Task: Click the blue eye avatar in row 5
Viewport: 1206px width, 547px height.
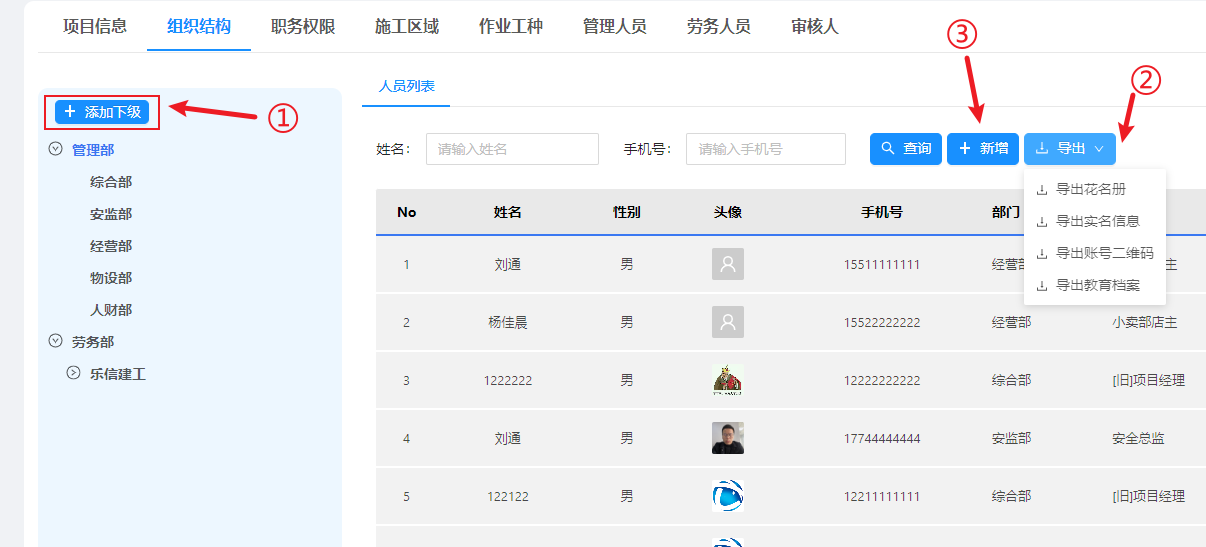Action: coord(728,496)
